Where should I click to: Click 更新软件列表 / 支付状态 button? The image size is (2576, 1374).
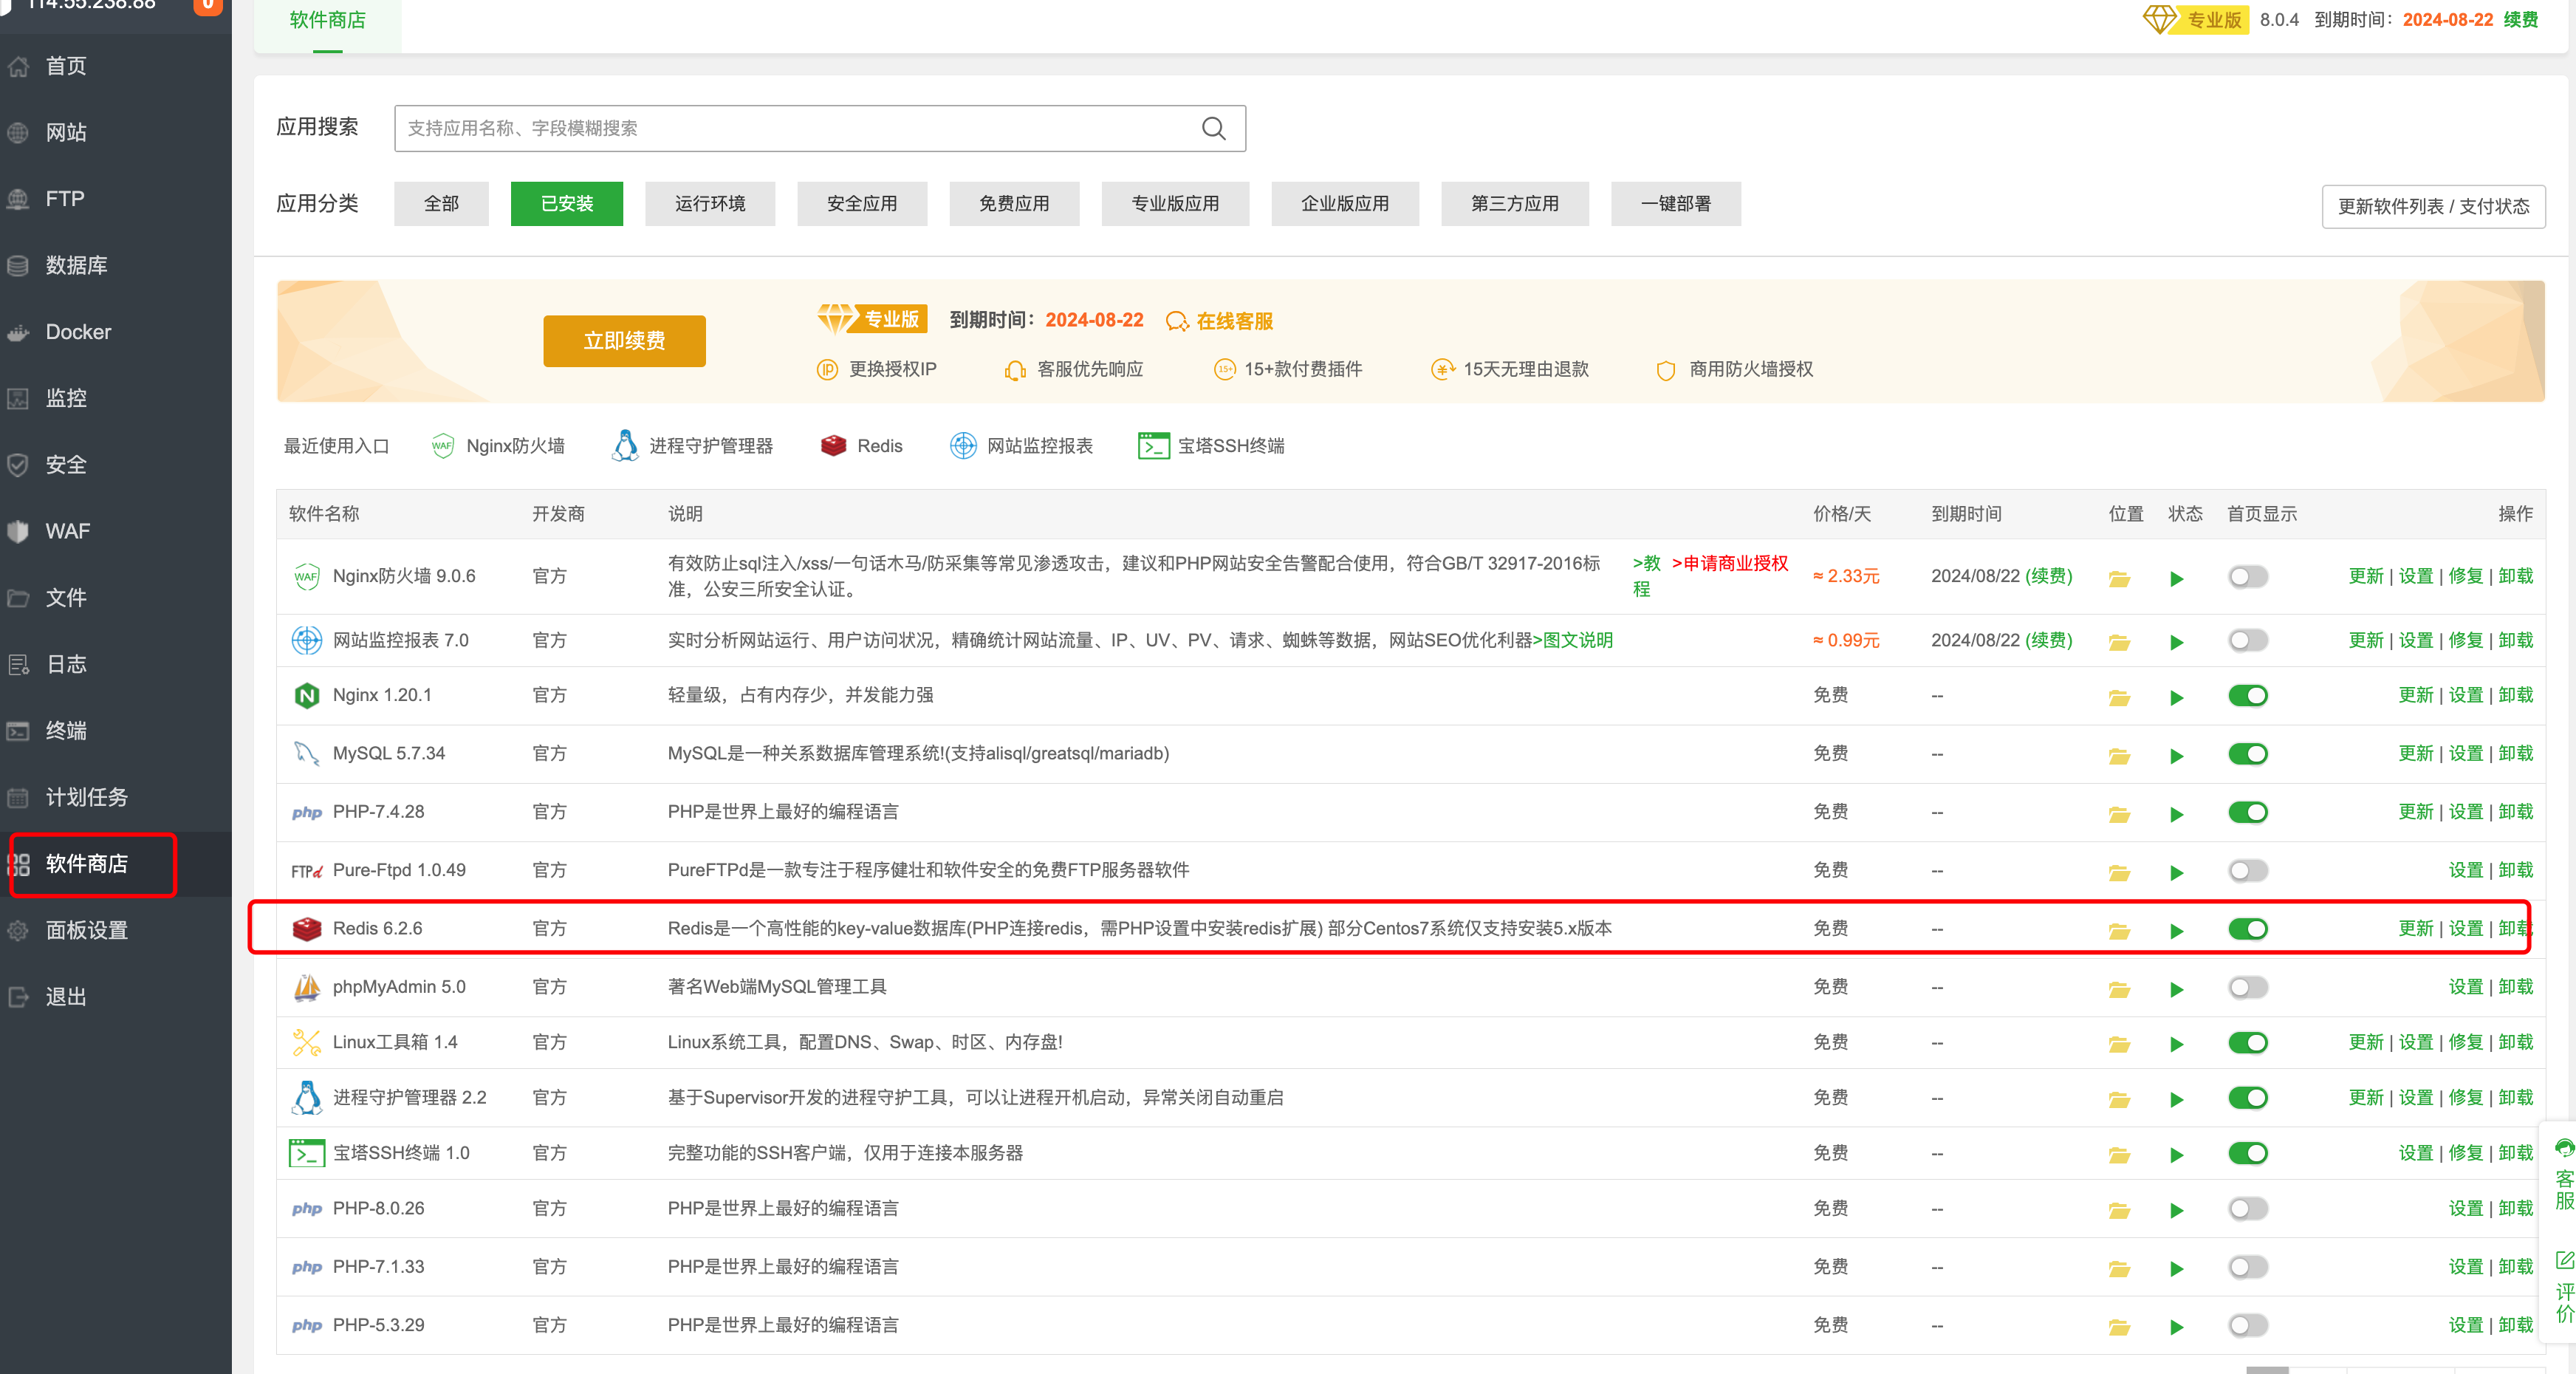point(2433,206)
